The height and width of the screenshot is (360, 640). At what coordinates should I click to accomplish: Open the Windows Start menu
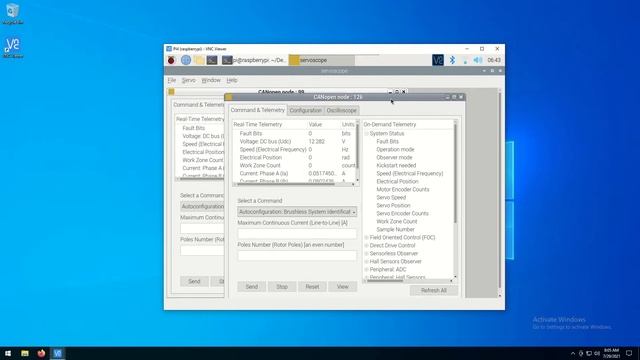click(8, 353)
